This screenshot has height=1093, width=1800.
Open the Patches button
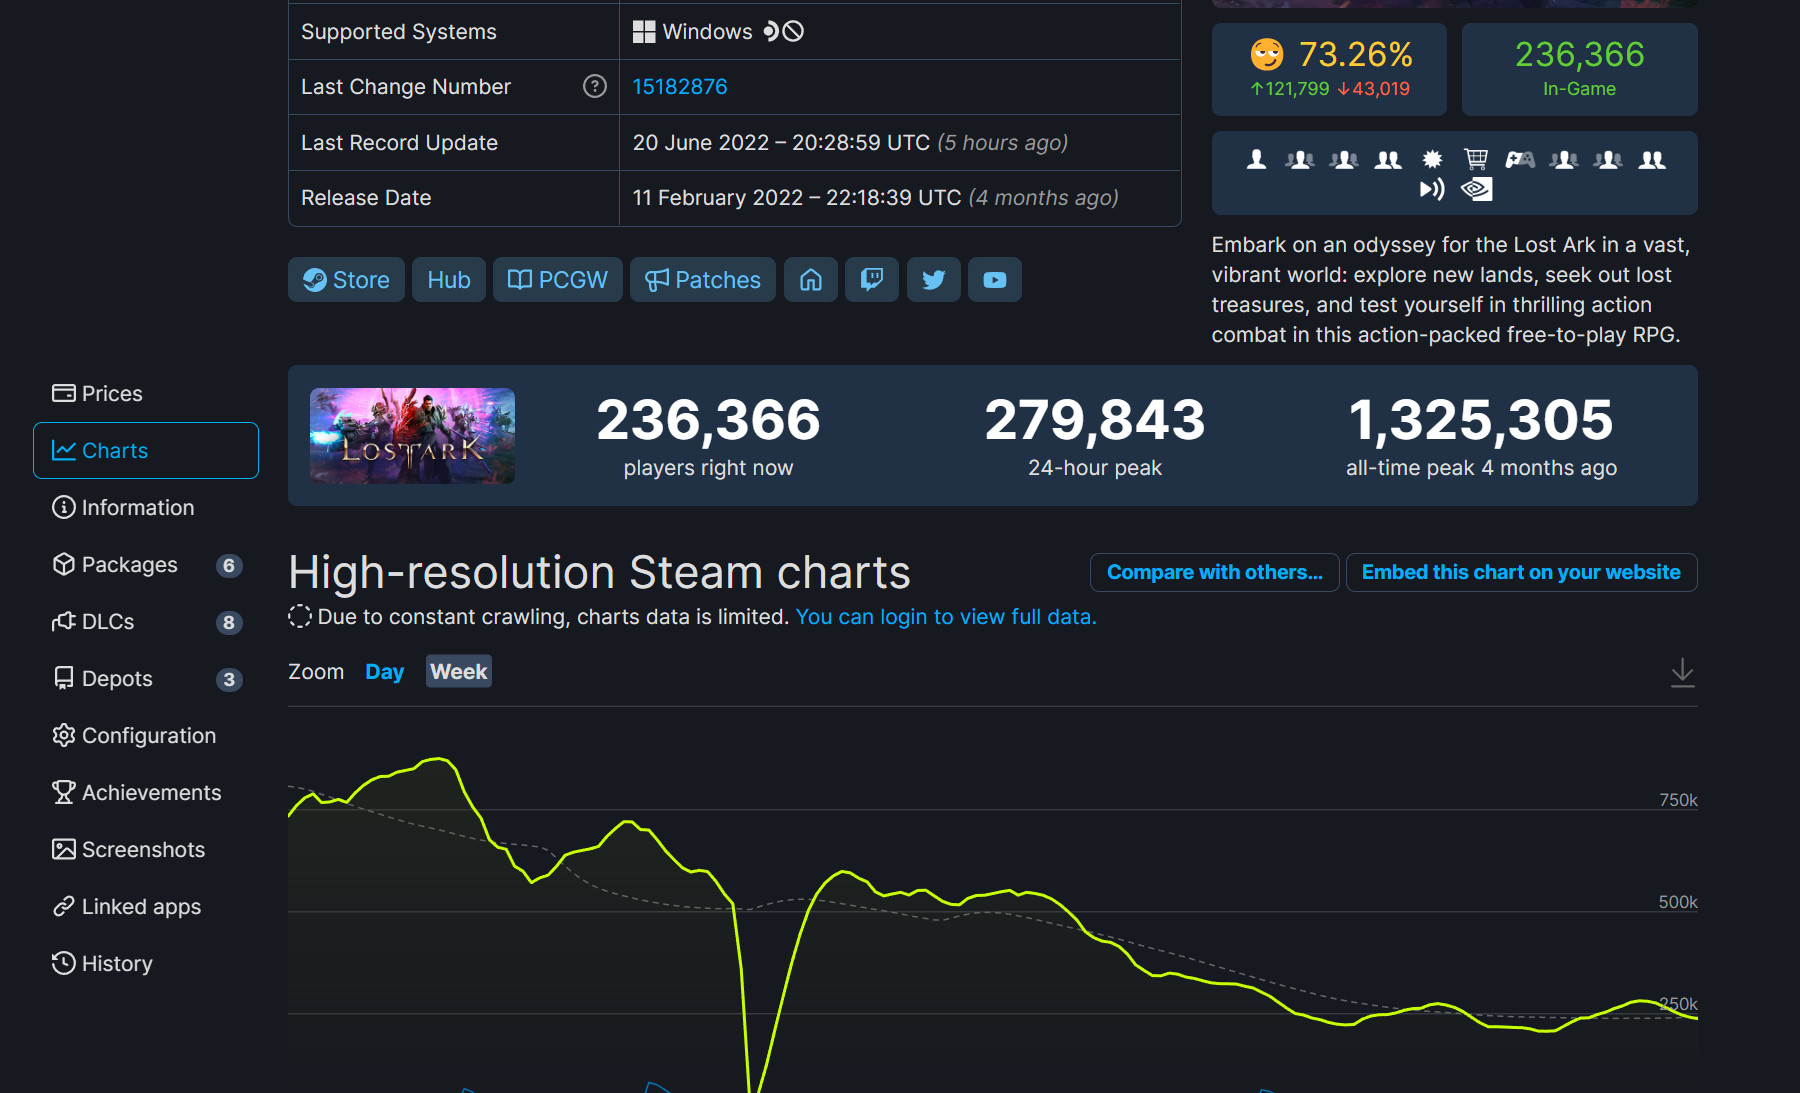pyautogui.click(x=702, y=280)
